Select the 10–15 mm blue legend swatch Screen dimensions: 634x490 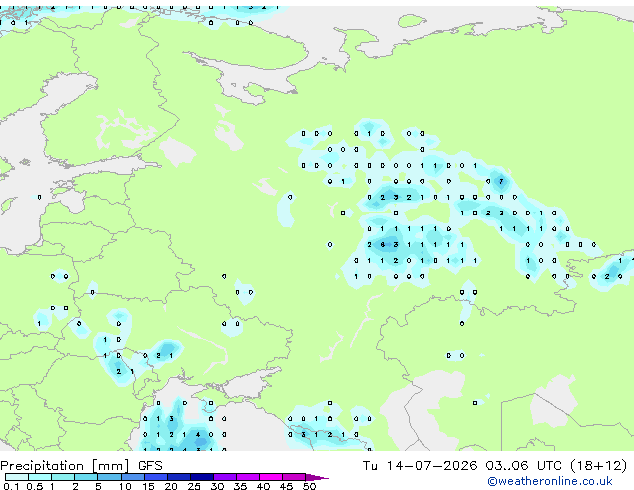[132, 477]
